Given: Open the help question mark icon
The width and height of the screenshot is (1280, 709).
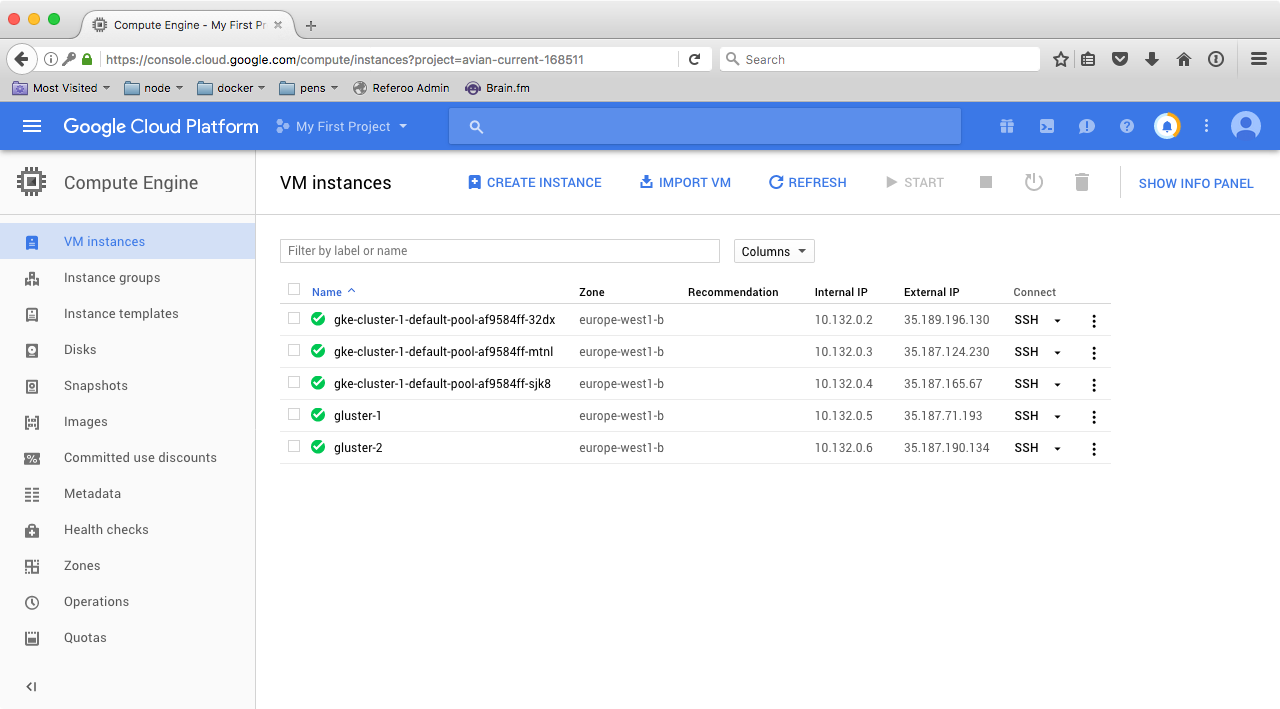Looking at the screenshot, I should coord(1127,126).
